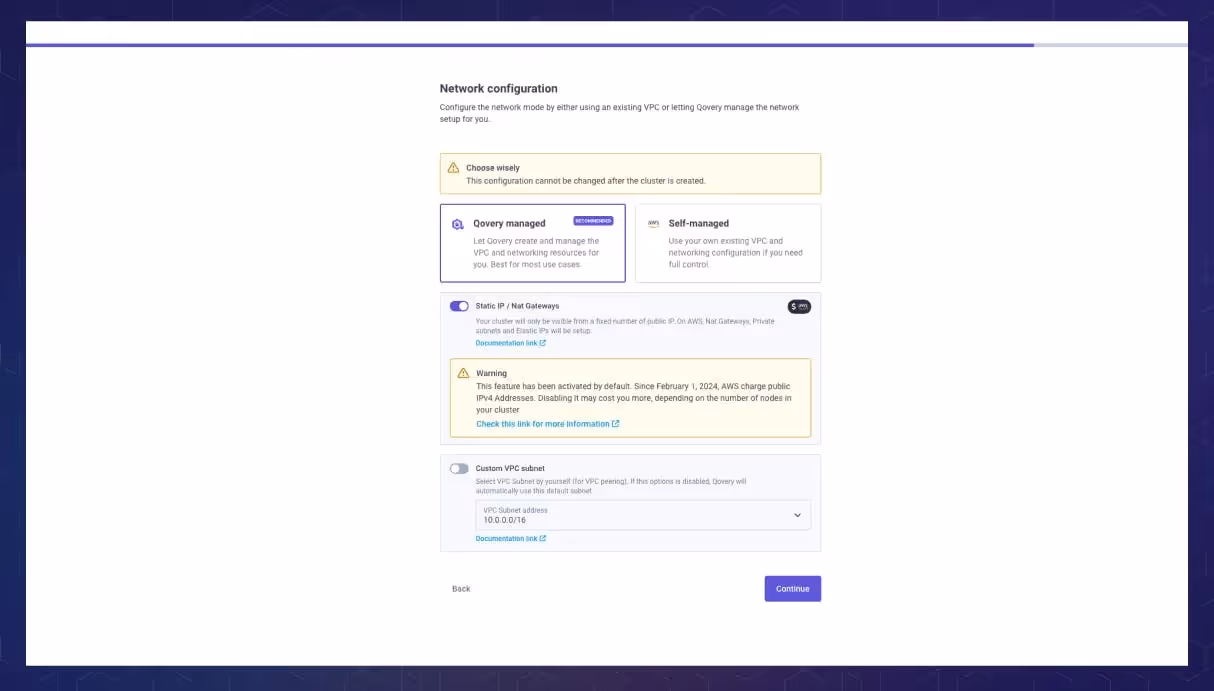Screen dimensions: 1214x691
Task: Select the Qovery managed card
Action: click(532, 242)
